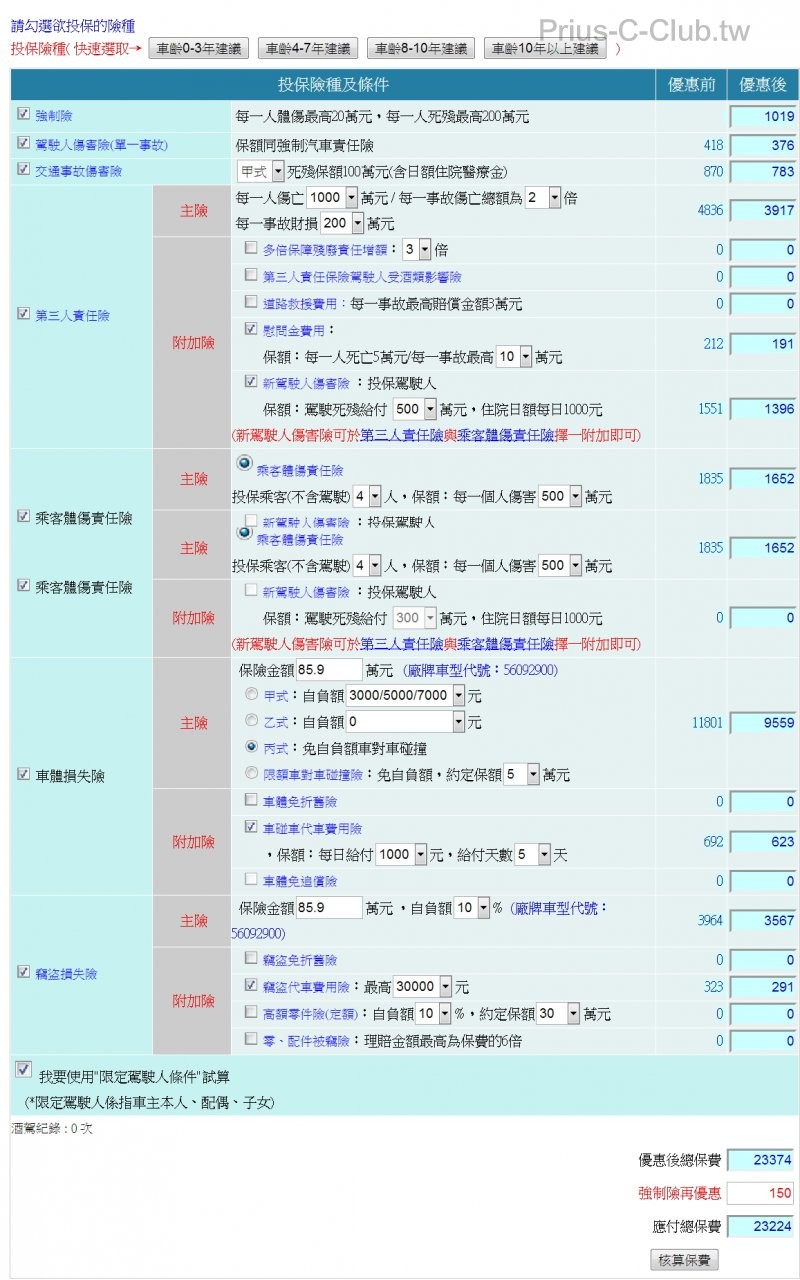
Task: Open the 竊盜代車費用 最高 30000 dropdown
Action: click(422, 987)
